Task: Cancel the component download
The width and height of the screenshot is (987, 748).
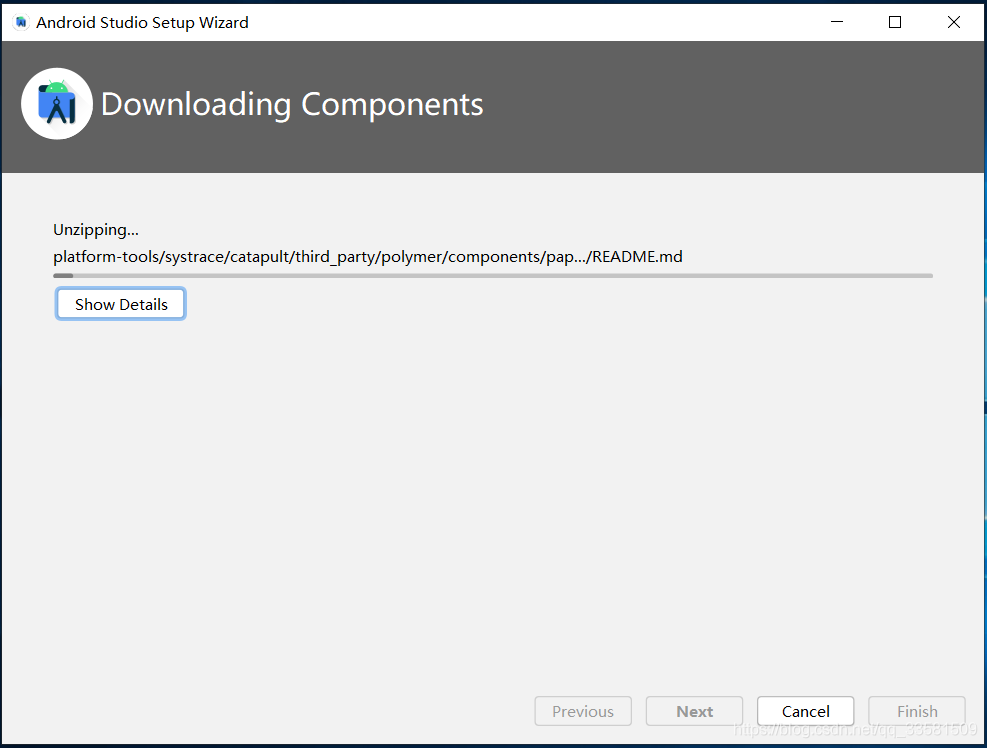Action: pos(806,711)
